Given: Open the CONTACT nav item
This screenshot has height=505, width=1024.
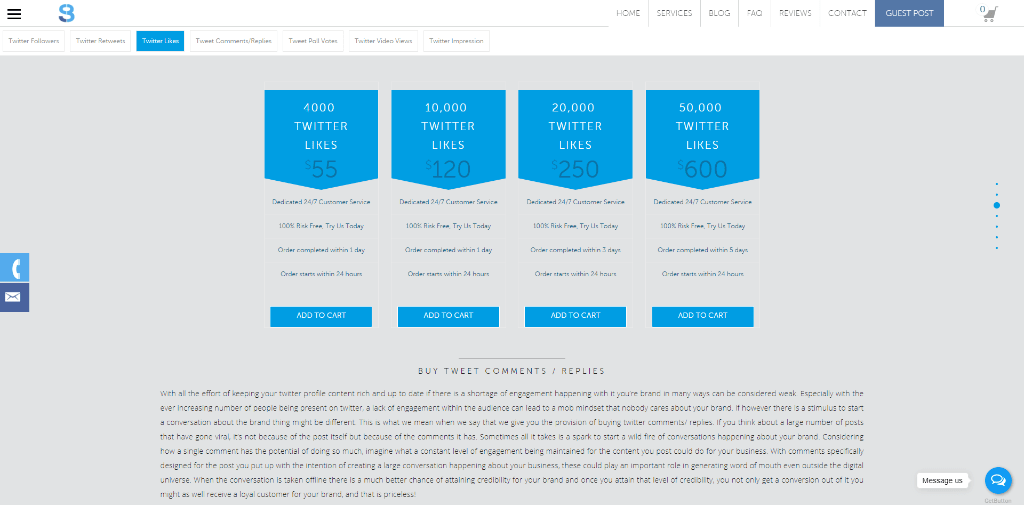Looking at the screenshot, I should pos(847,13).
